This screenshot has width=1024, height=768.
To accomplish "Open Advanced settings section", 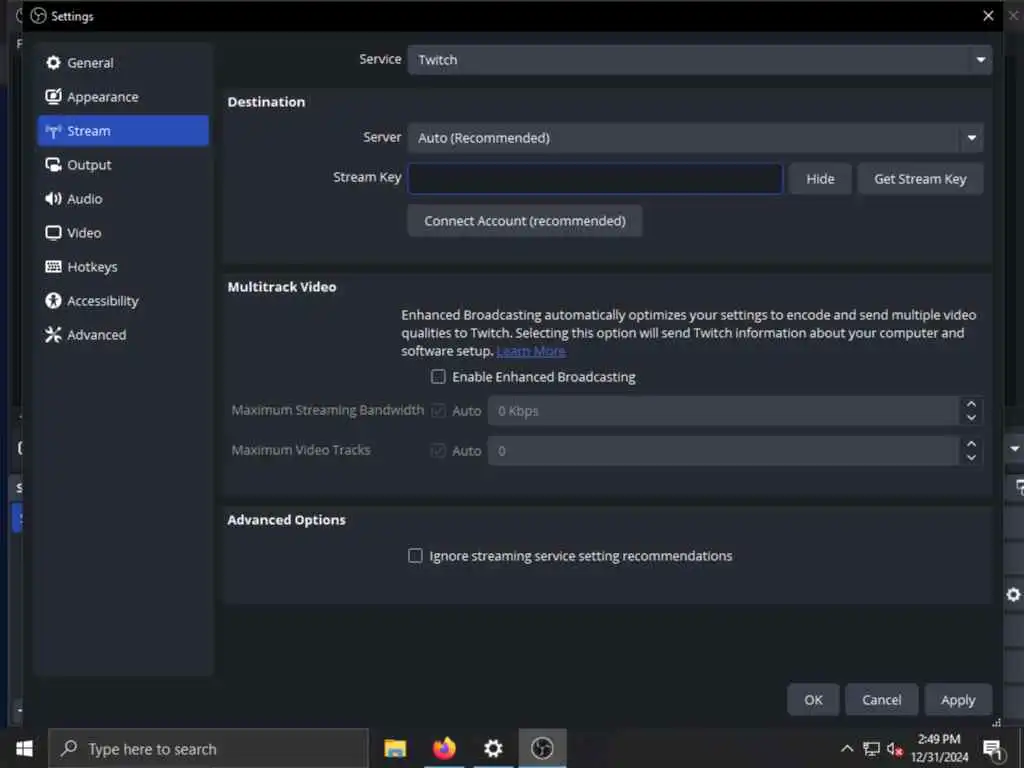I will (123, 334).
